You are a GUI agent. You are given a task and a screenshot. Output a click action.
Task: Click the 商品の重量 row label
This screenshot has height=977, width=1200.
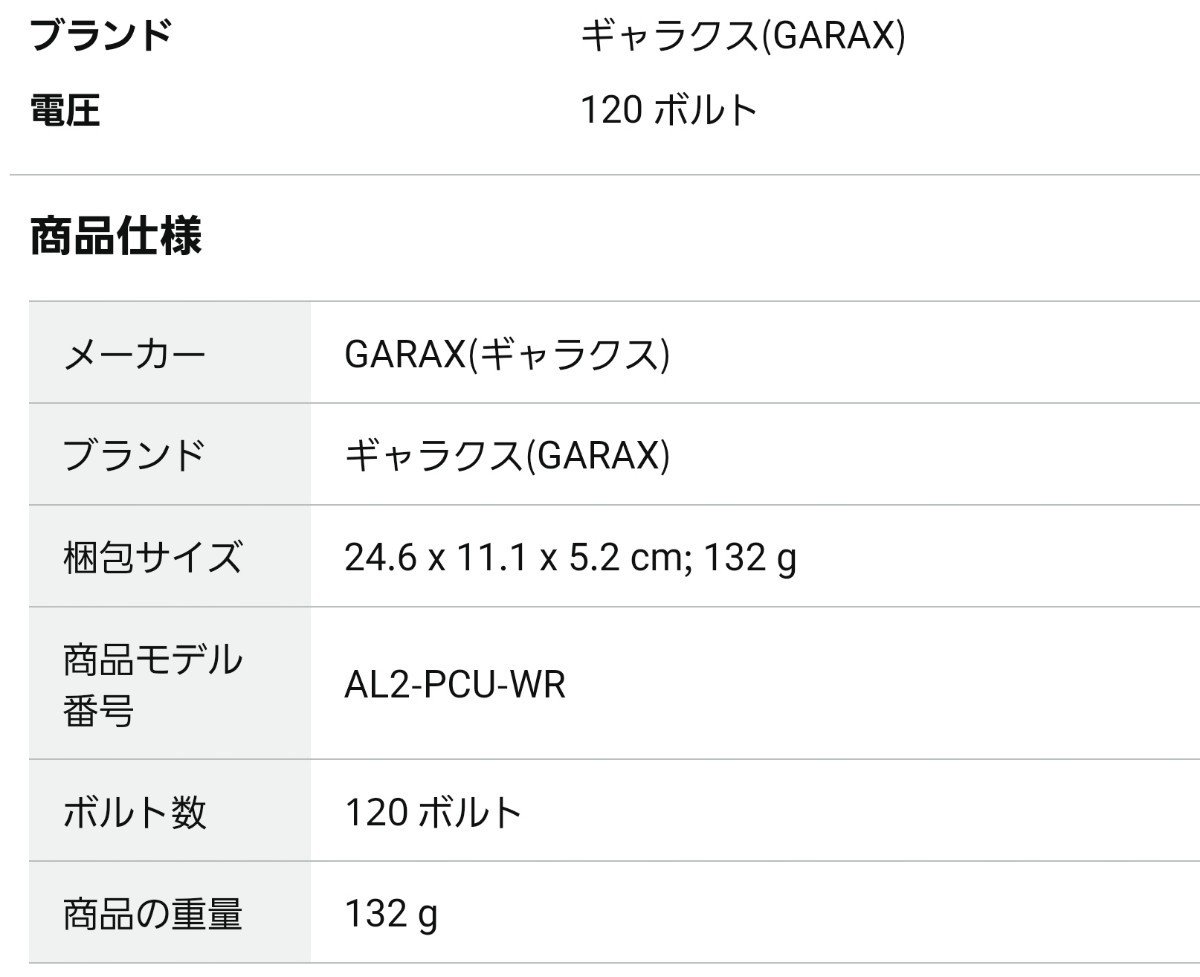coord(152,913)
